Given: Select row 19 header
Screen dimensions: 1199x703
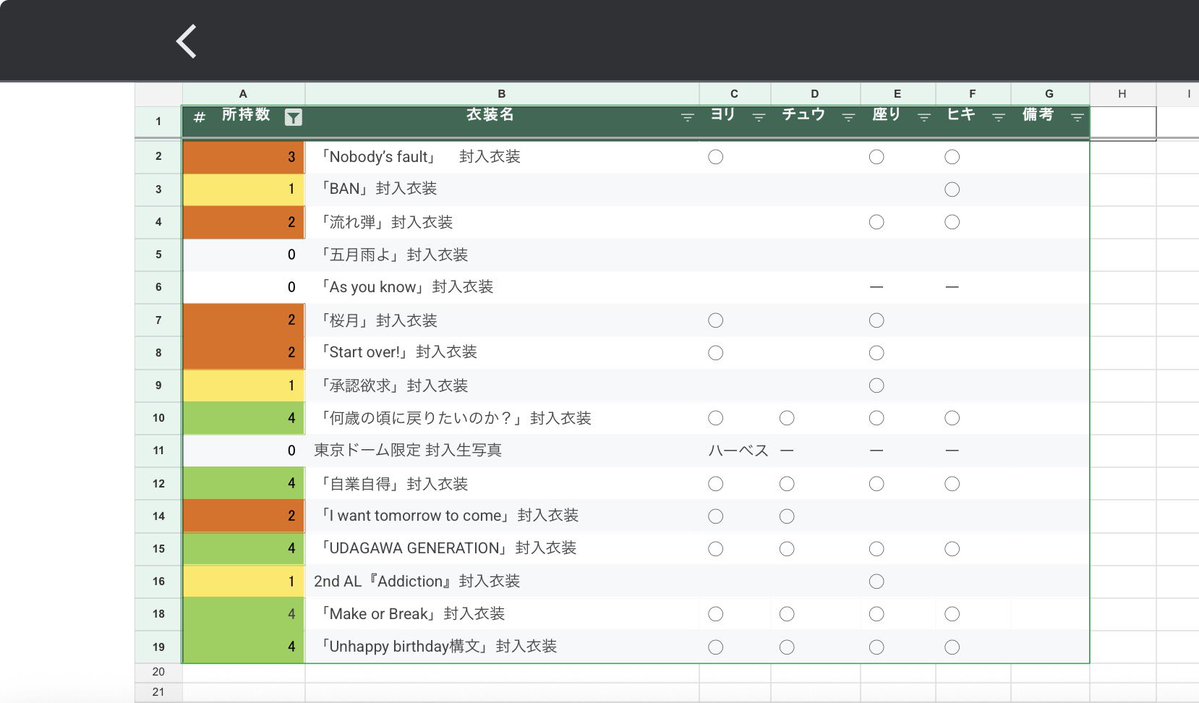Looking at the screenshot, I should coord(158,646).
